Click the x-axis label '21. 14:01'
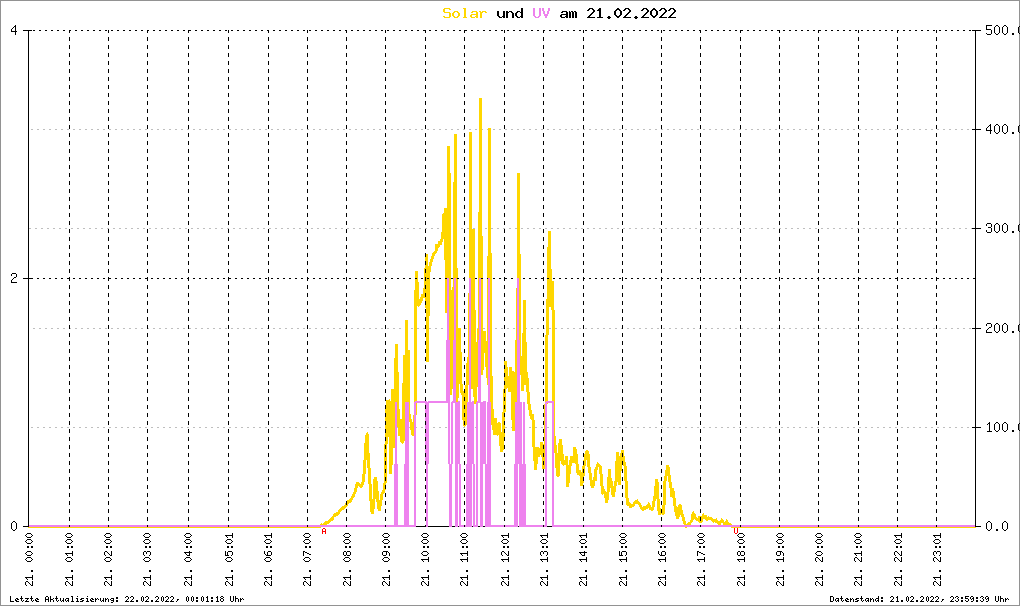The width and height of the screenshot is (1020, 606). tap(584, 560)
